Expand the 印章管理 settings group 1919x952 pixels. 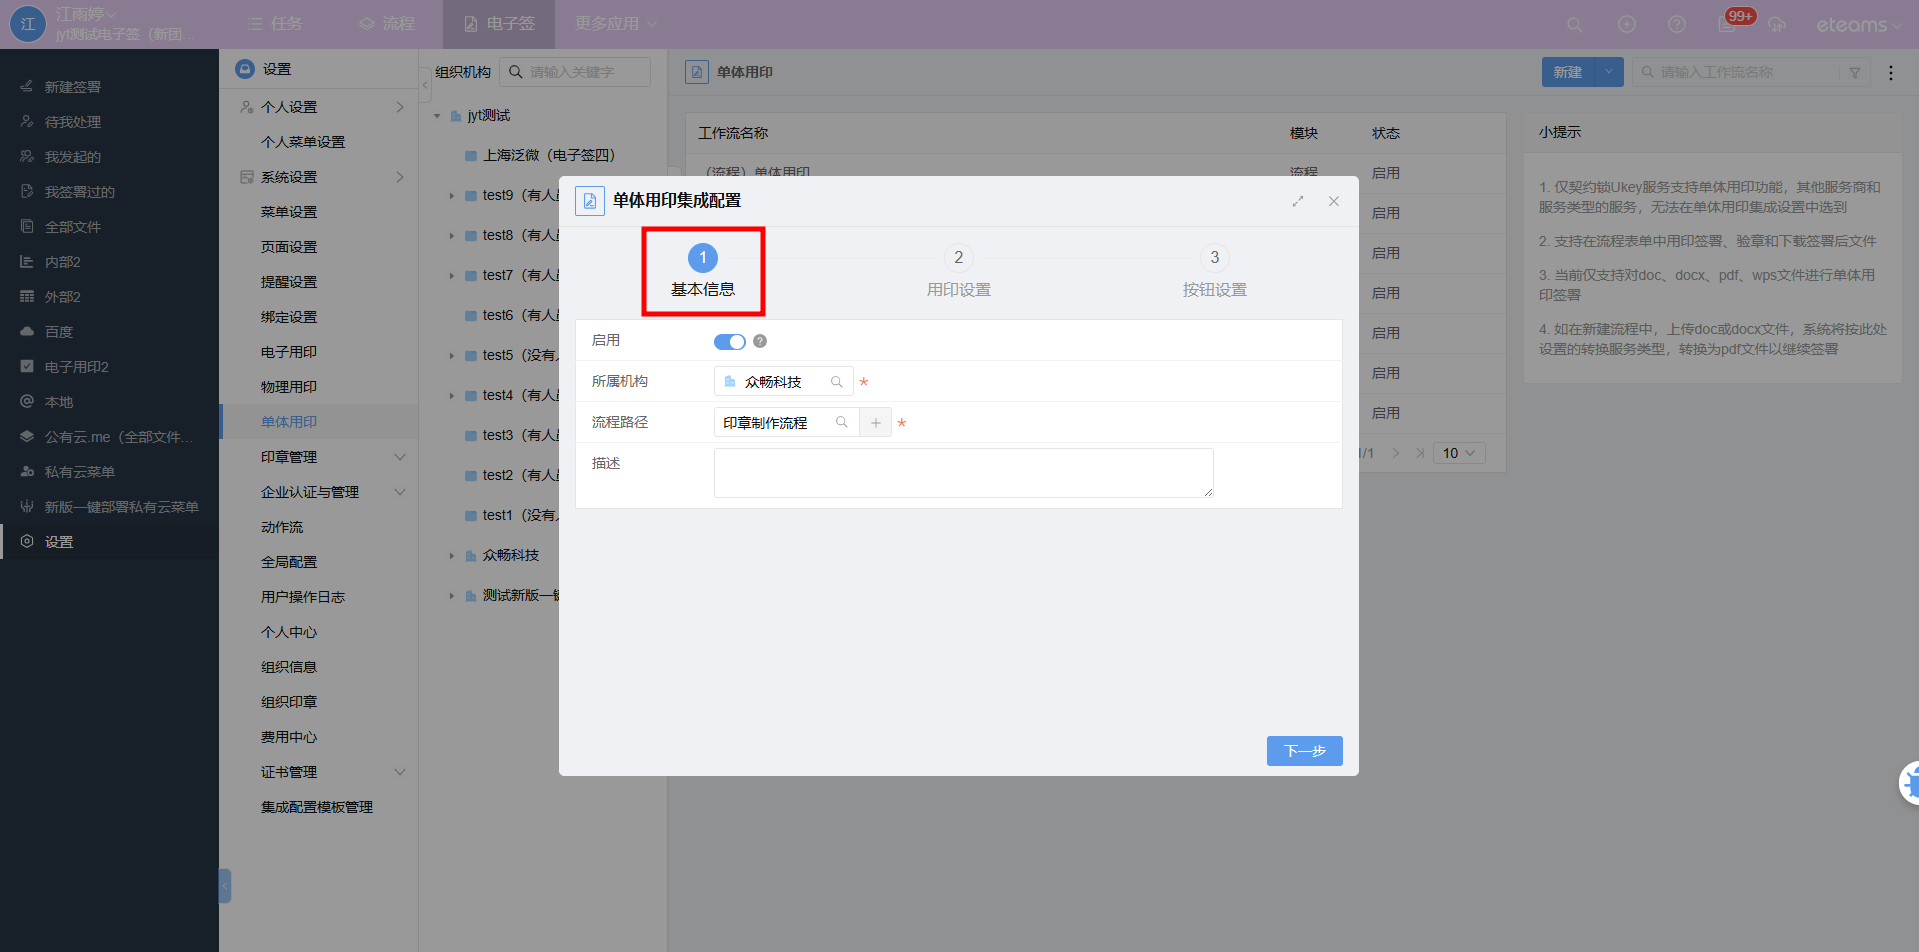(x=400, y=457)
